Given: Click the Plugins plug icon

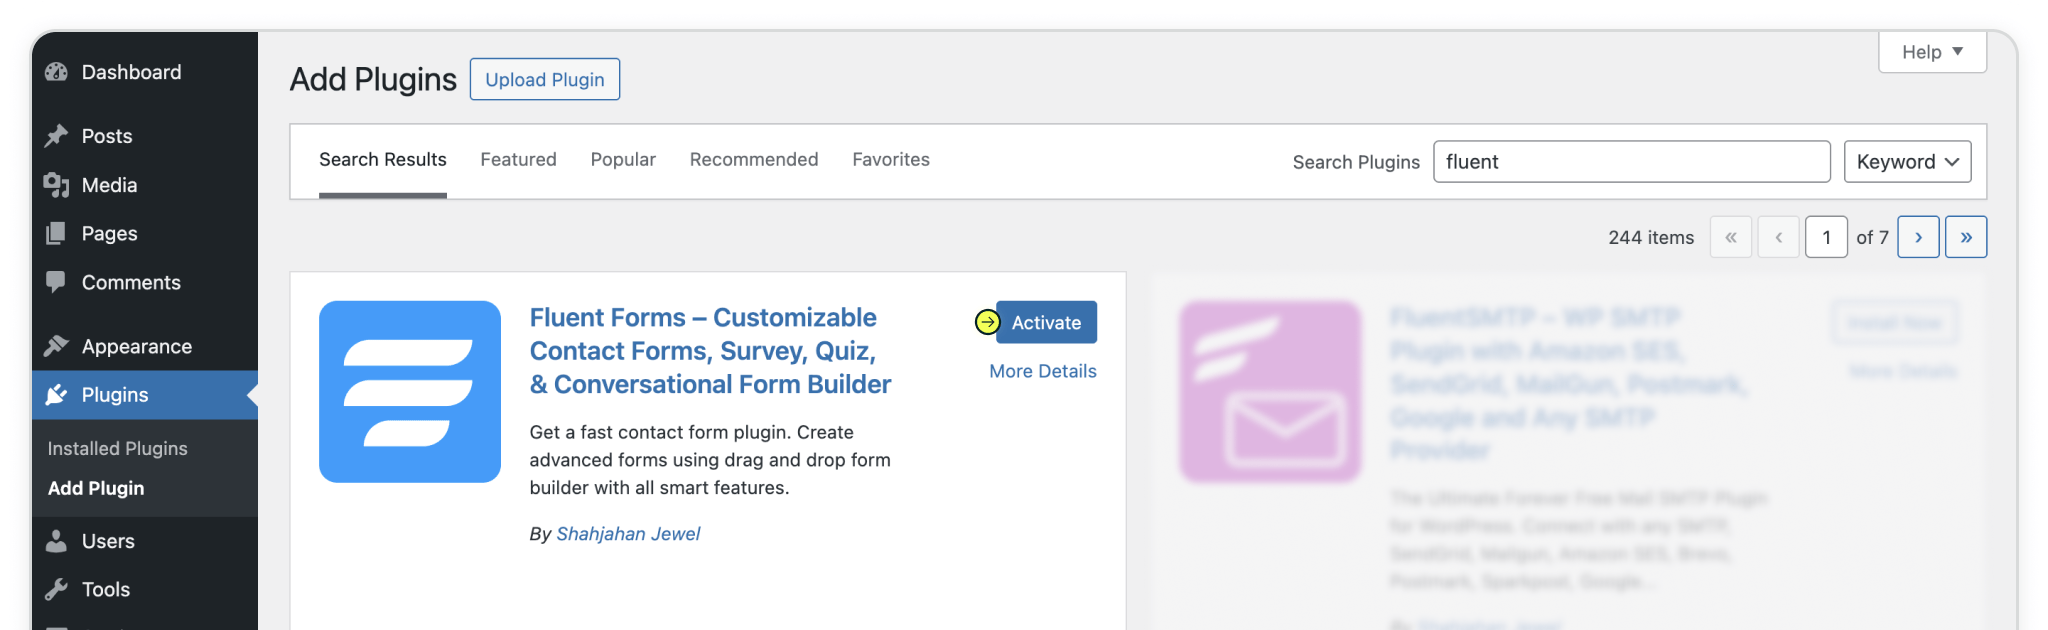Looking at the screenshot, I should 57,395.
